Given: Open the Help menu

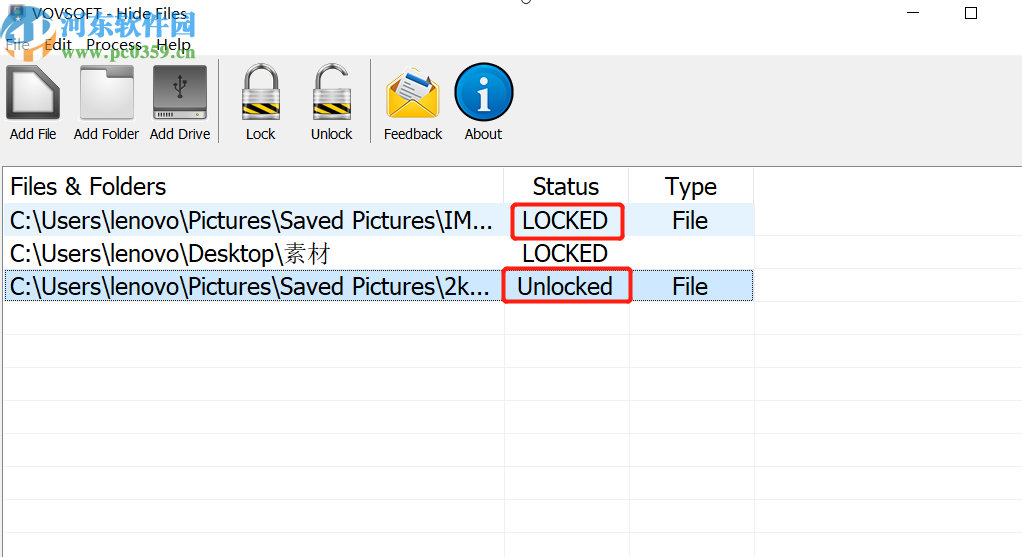Looking at the screenshot, I should click(173, 45).
